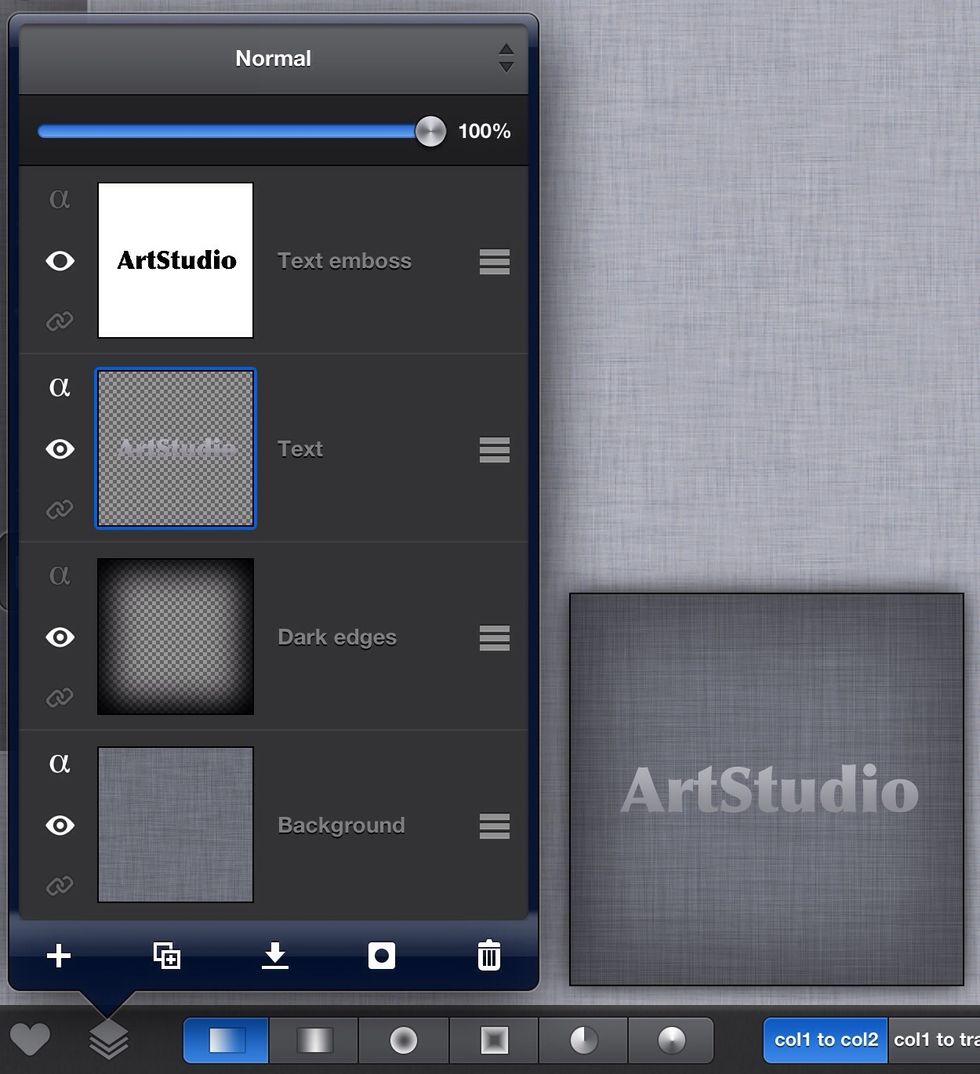Tap the Normal blend mode bar
The height and width of the screenshot is (1074, 980).
pyautogui.click(x=272, y=58)
